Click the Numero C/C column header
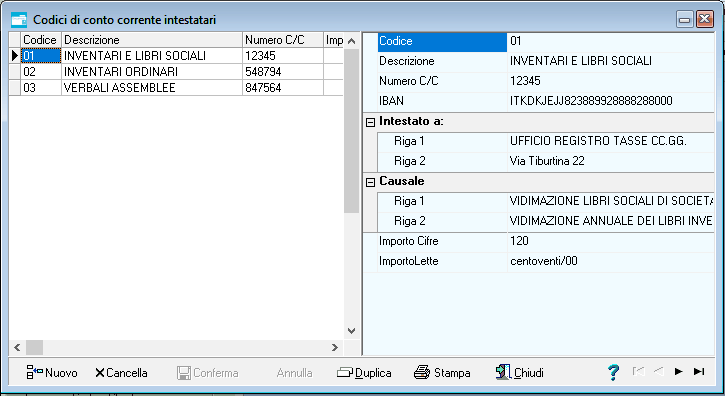Screen dimensions: 725x396 point(283,40)
